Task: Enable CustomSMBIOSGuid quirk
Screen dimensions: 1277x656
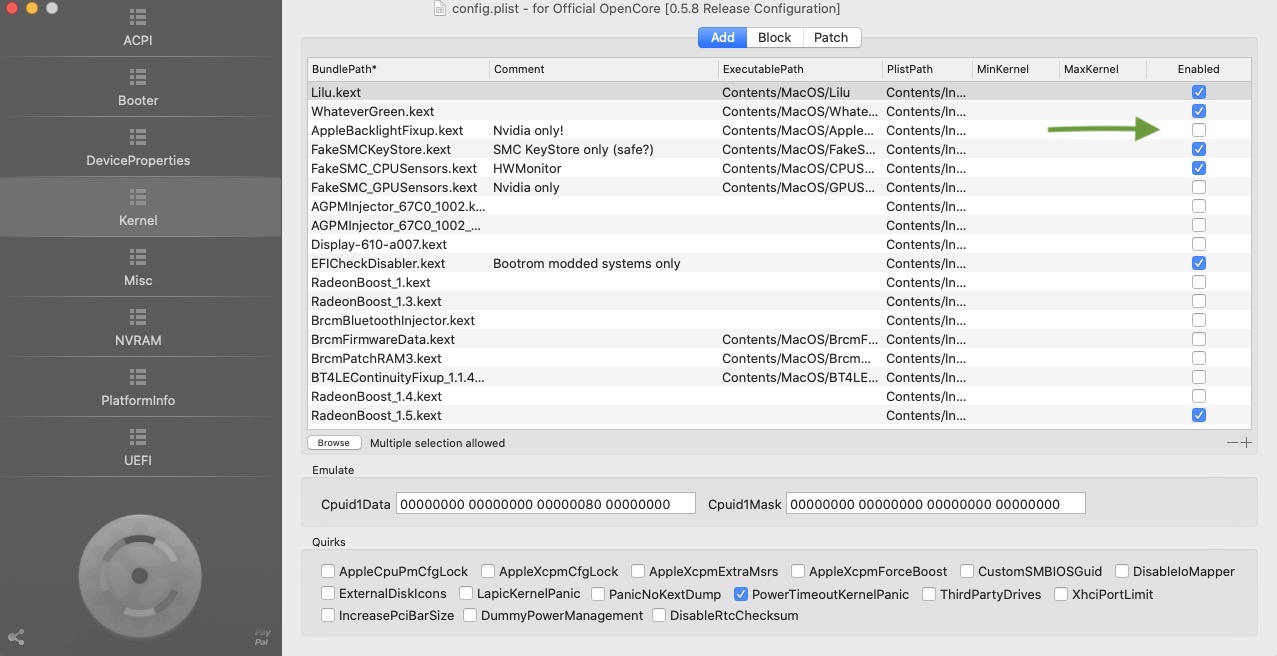Action: coord(967,572)
